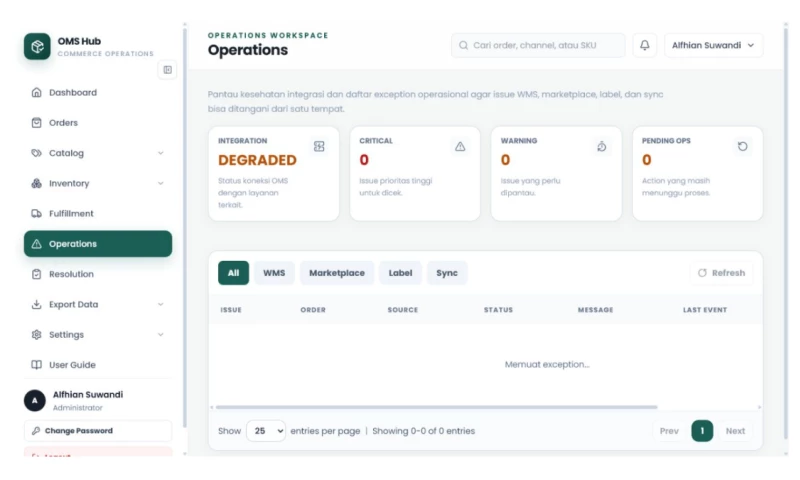Expand the Export Data submenu chevron

(x=161, y=304)
